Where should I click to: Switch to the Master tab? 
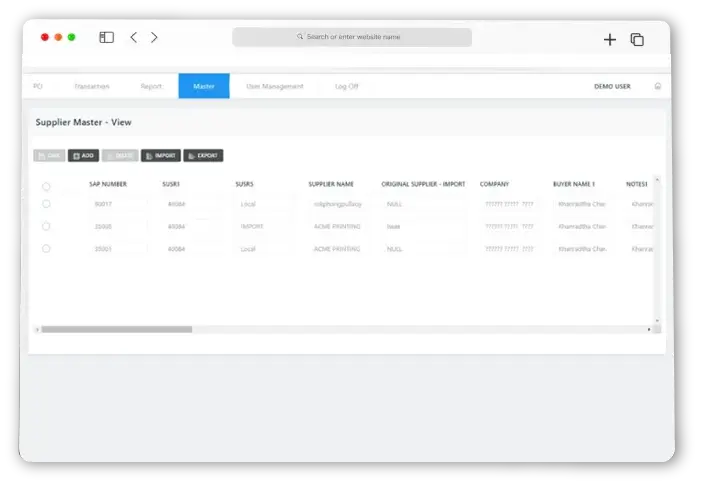204,87
